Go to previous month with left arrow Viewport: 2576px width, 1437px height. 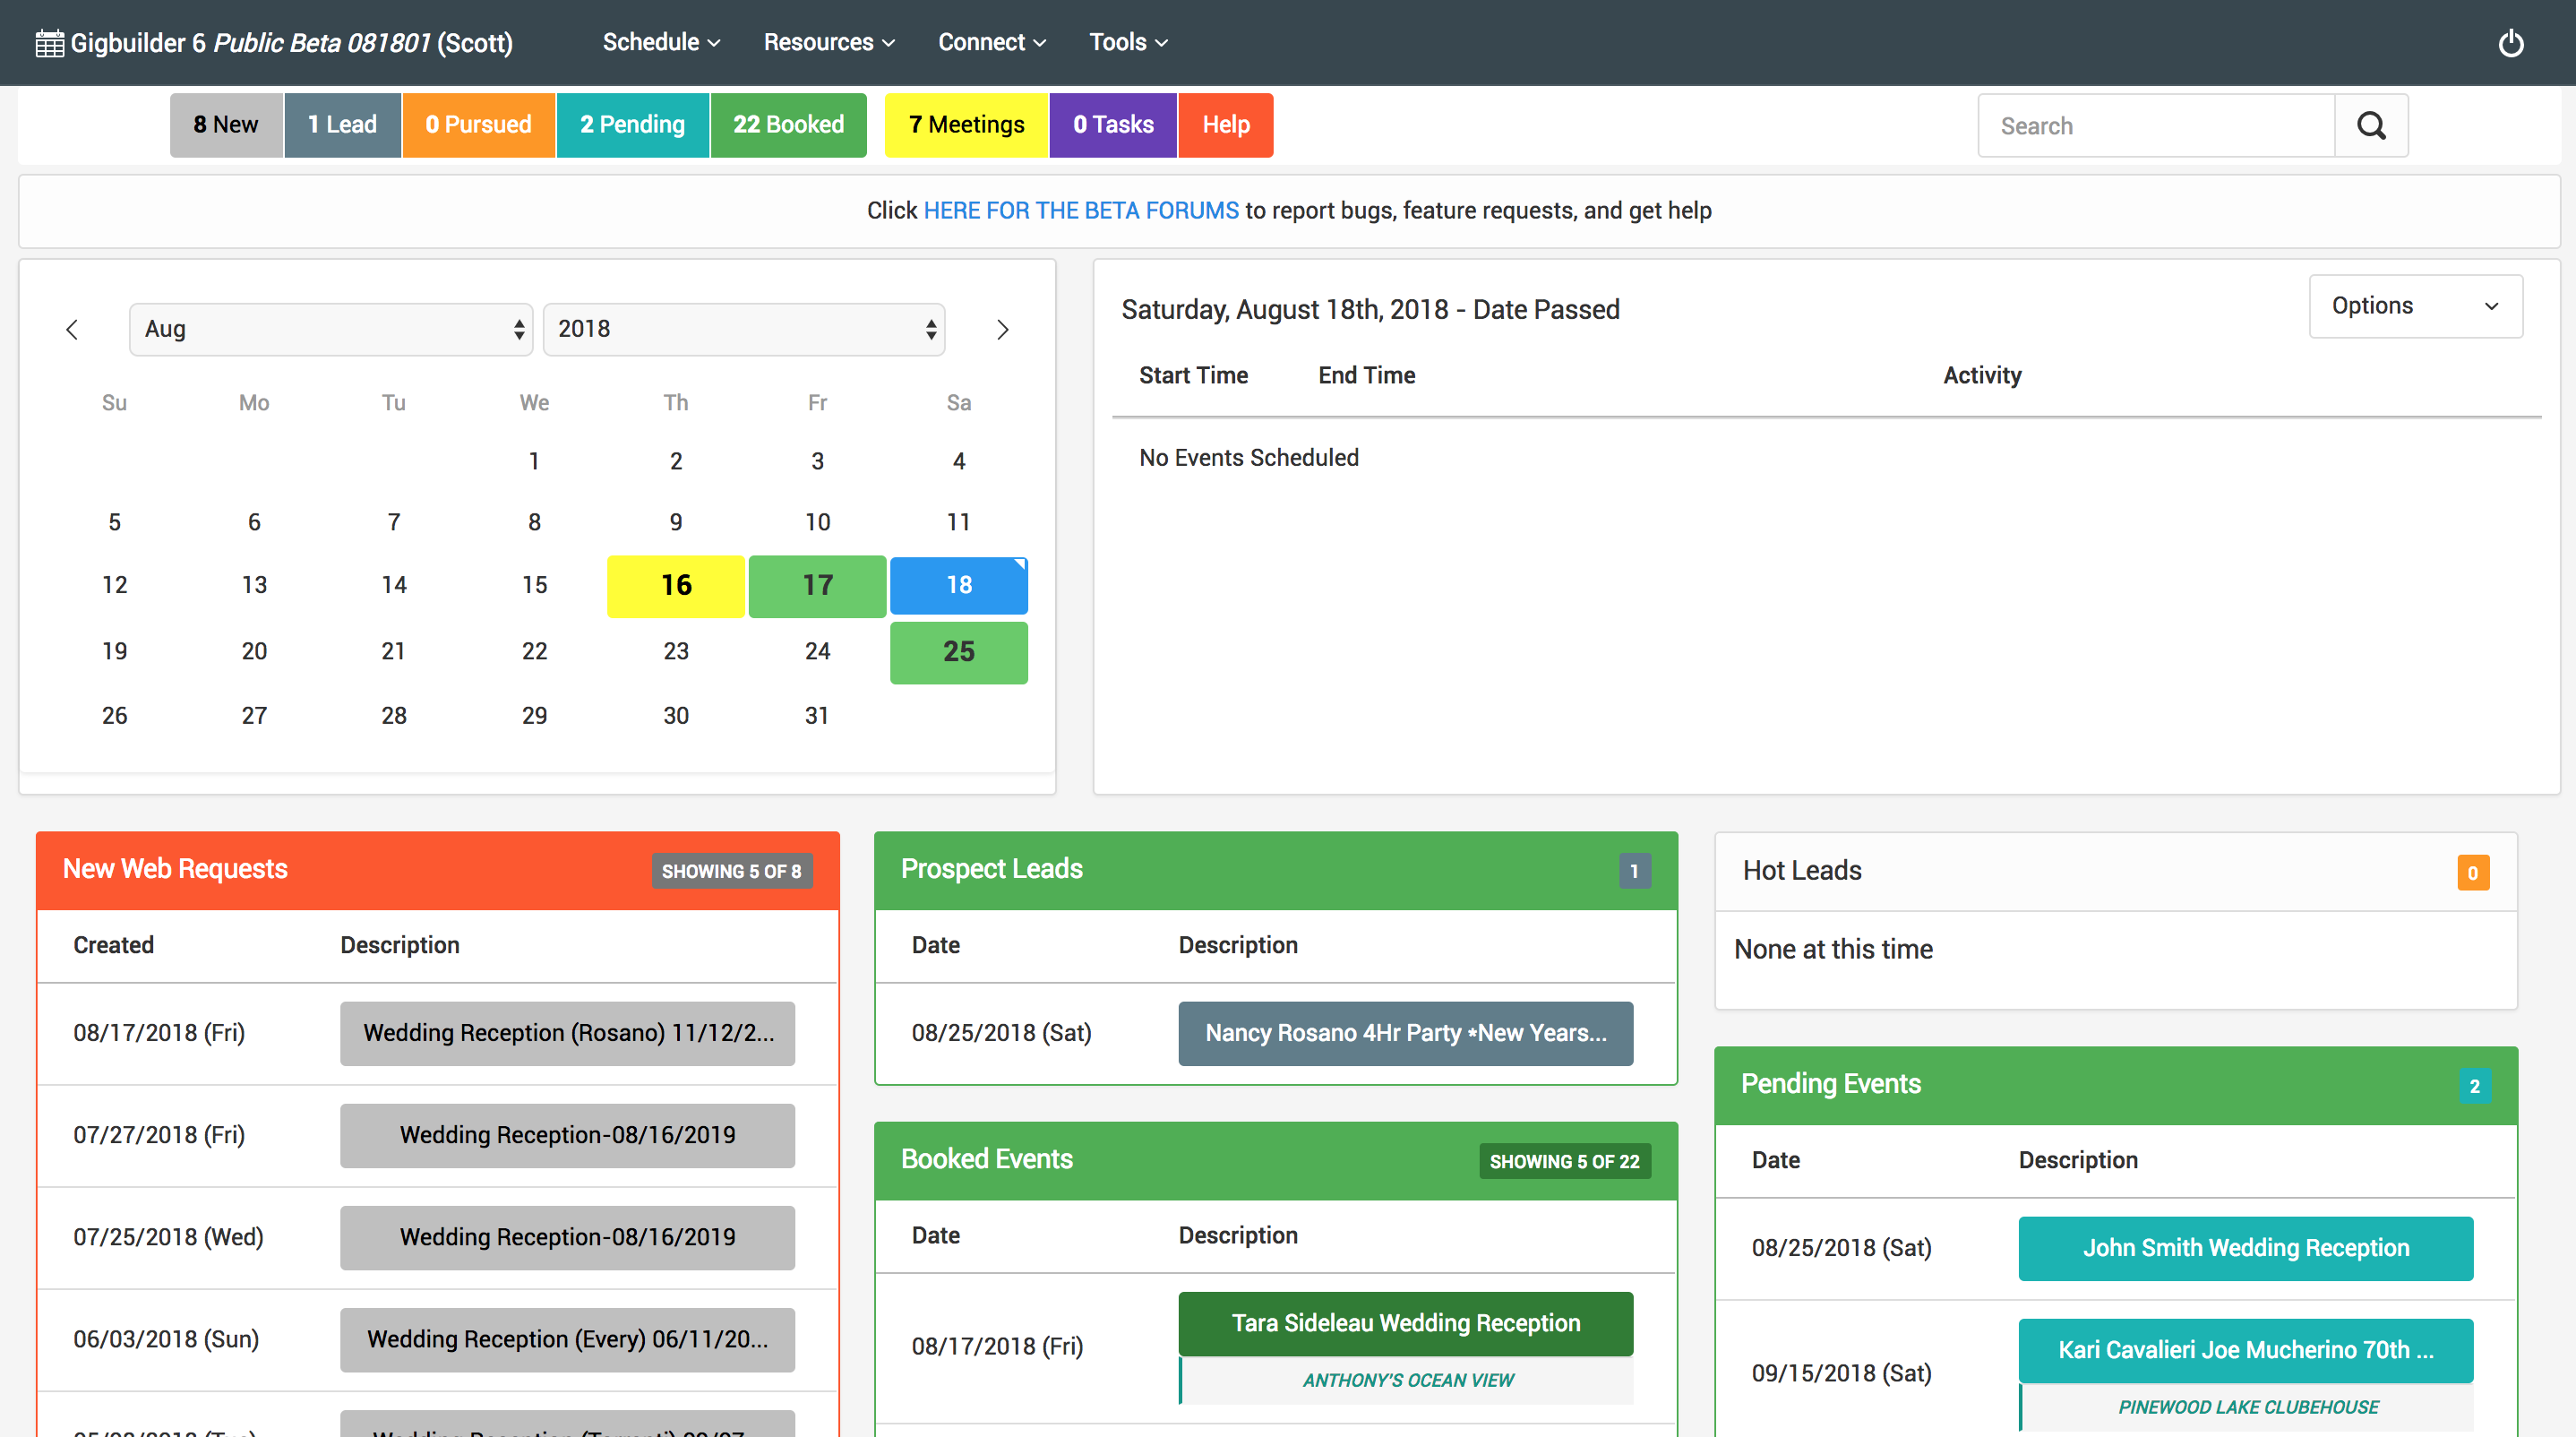click(x=72, y=330)
